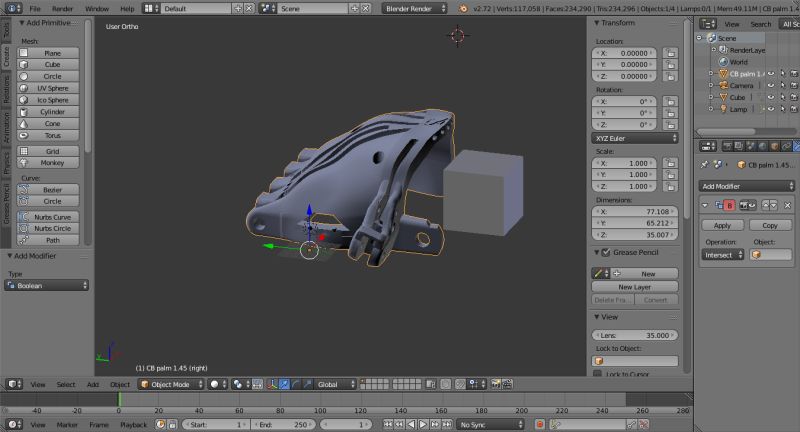Lock the Scale Y transform
The height and width of the screenshot is (432, 800).
(x=670, y=175)
